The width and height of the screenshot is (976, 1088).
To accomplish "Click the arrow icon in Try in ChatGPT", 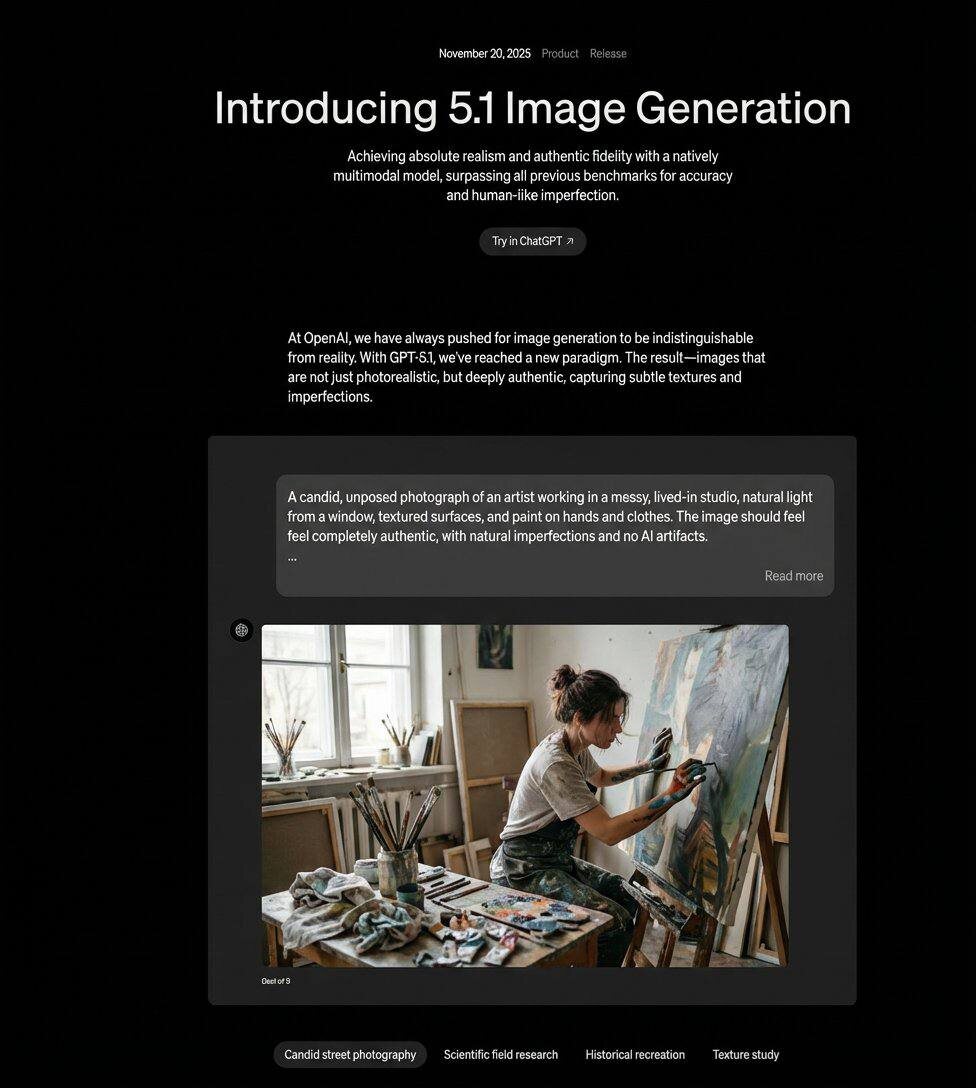I will tap(570, 241).
